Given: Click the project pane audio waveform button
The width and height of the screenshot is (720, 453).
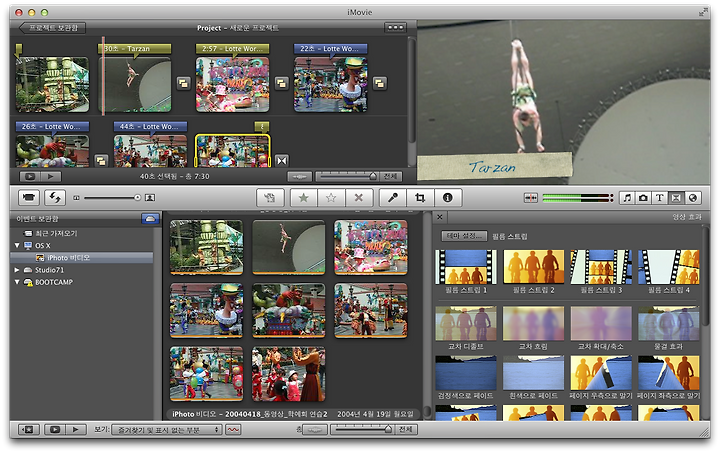Looking at the screenshot, I should point(299,176).
